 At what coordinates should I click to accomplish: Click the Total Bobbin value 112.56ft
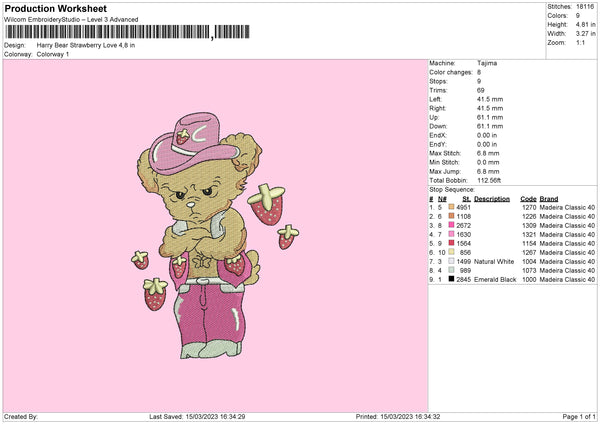pyautogui.click(x=489, y=181)
